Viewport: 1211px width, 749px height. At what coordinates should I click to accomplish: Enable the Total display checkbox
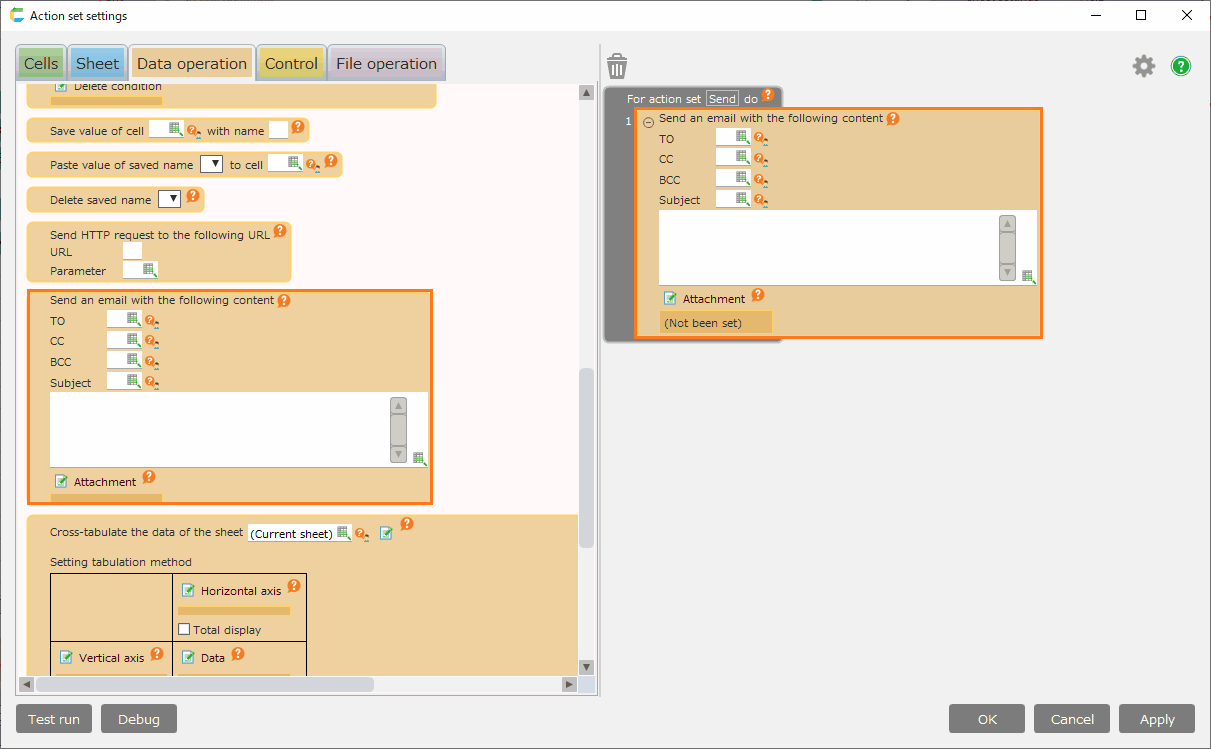(184, 630)
